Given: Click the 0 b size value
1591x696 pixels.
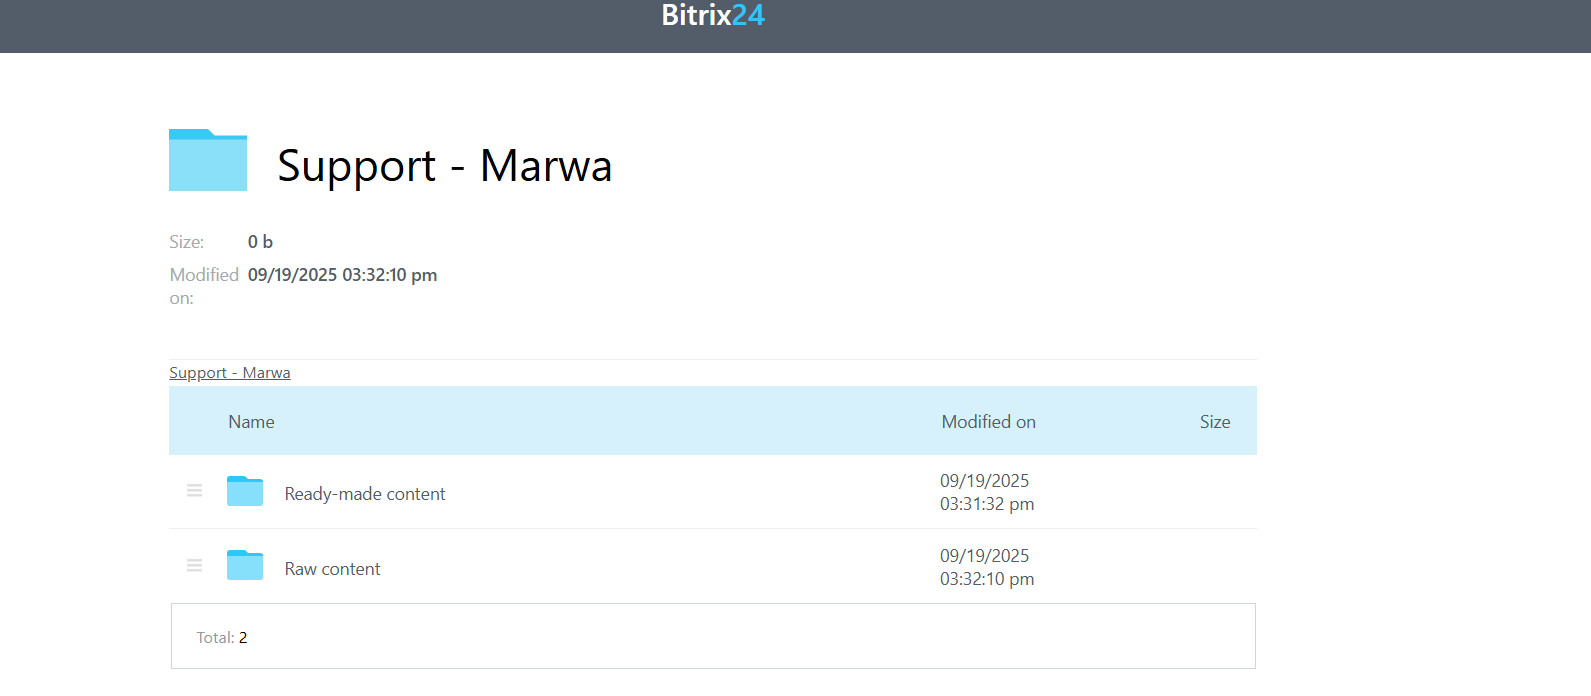Looking at the screenshot, I should [x=260, y=242].
